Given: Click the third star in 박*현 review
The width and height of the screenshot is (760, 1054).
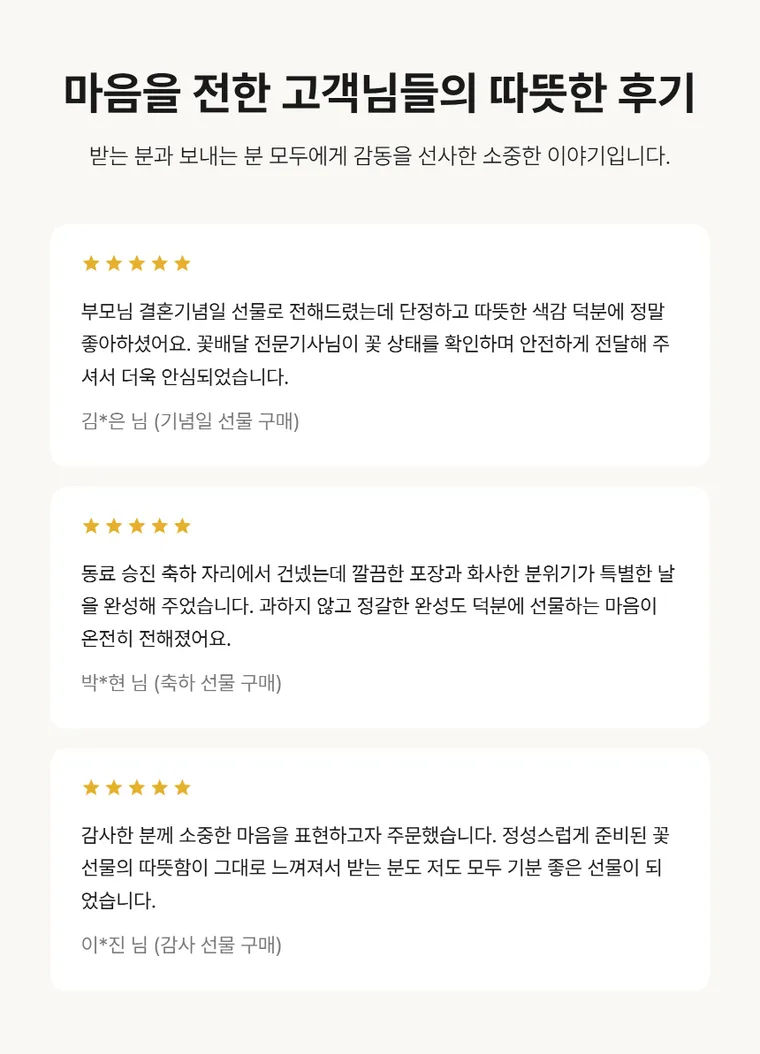Looking at the screenshot, I should pos(137,526).
